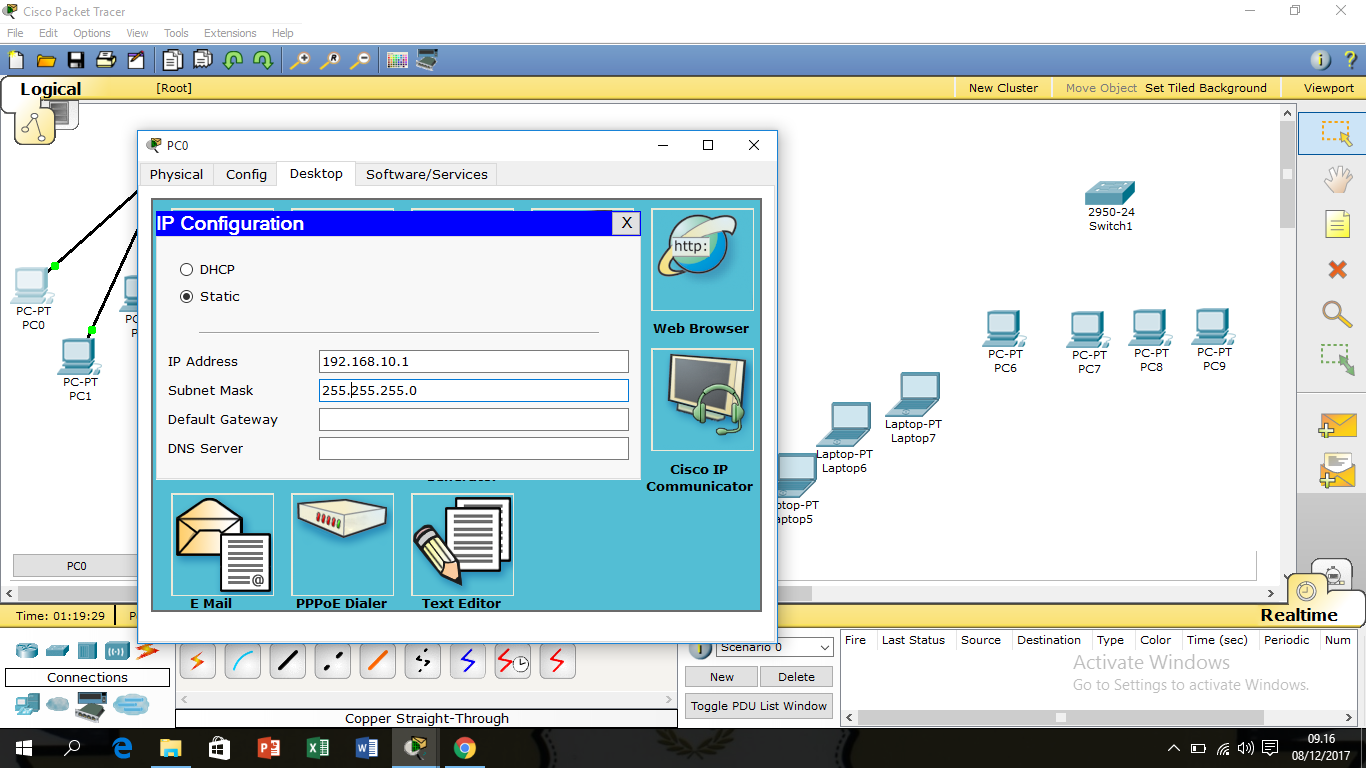Pick the blue serial DTE cable

pos(467,661)
